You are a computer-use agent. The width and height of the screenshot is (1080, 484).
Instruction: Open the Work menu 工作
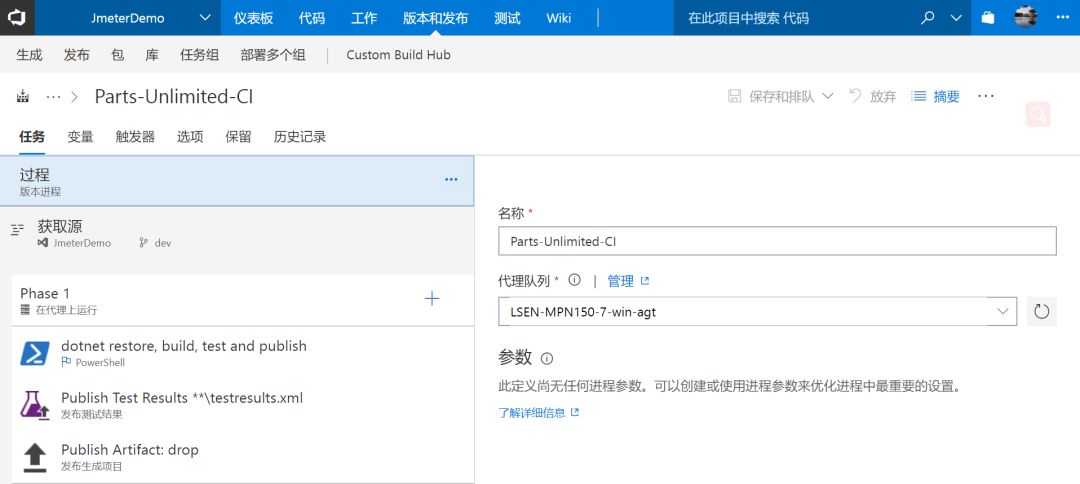click(x=364, y=18)
